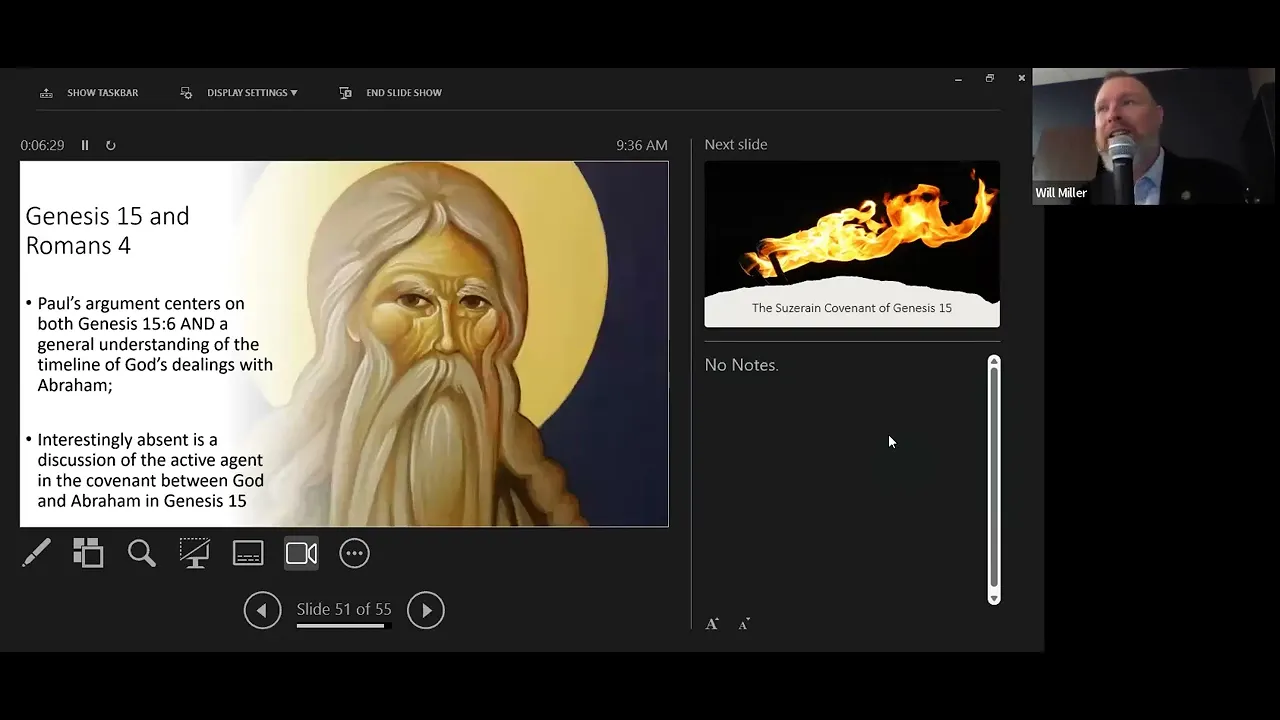Click the Next slide label
The height and width of the screenshot is (720, 1280).
click(736, 144)
